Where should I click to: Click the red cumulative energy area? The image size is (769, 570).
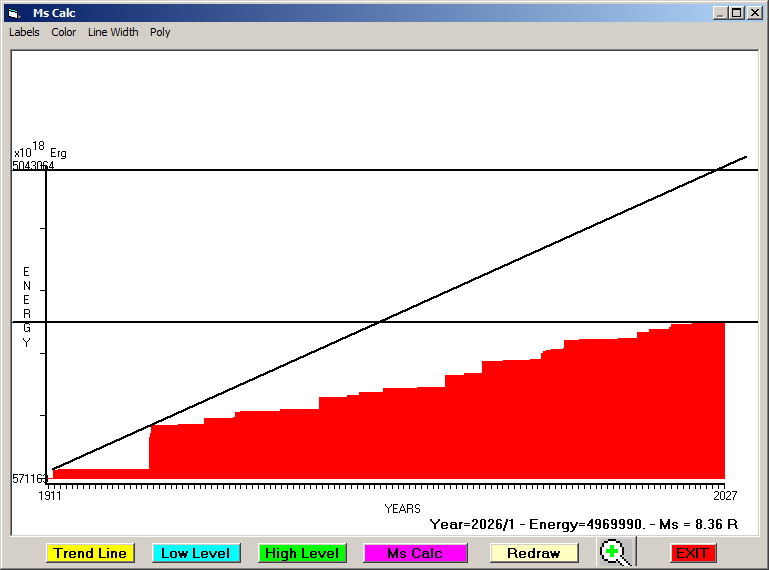tap(450, 430)
